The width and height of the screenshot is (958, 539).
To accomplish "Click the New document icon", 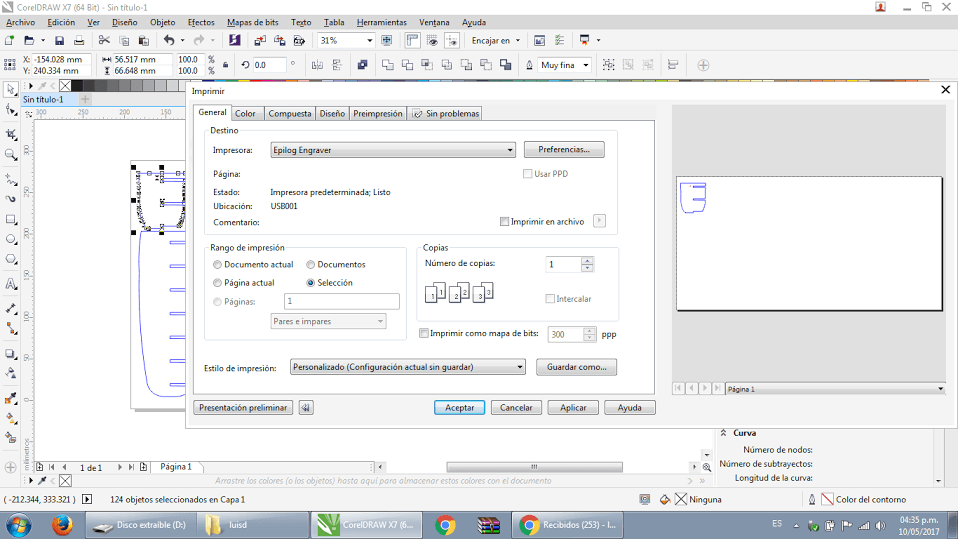I will pyautogui.click(x=10, y=40).
